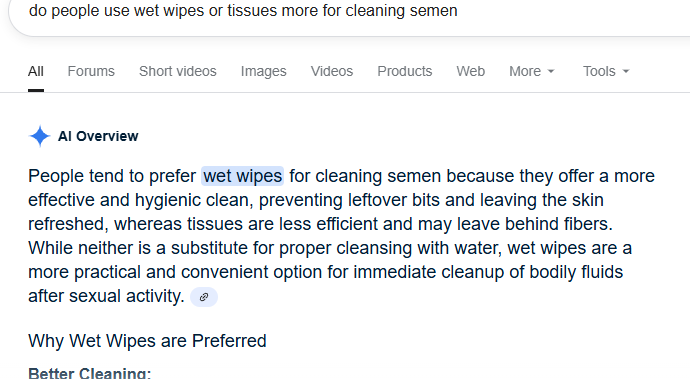The height and width of the screenshot is (379, 690).
Task: Open the source link chip icon
Action: 204,297
